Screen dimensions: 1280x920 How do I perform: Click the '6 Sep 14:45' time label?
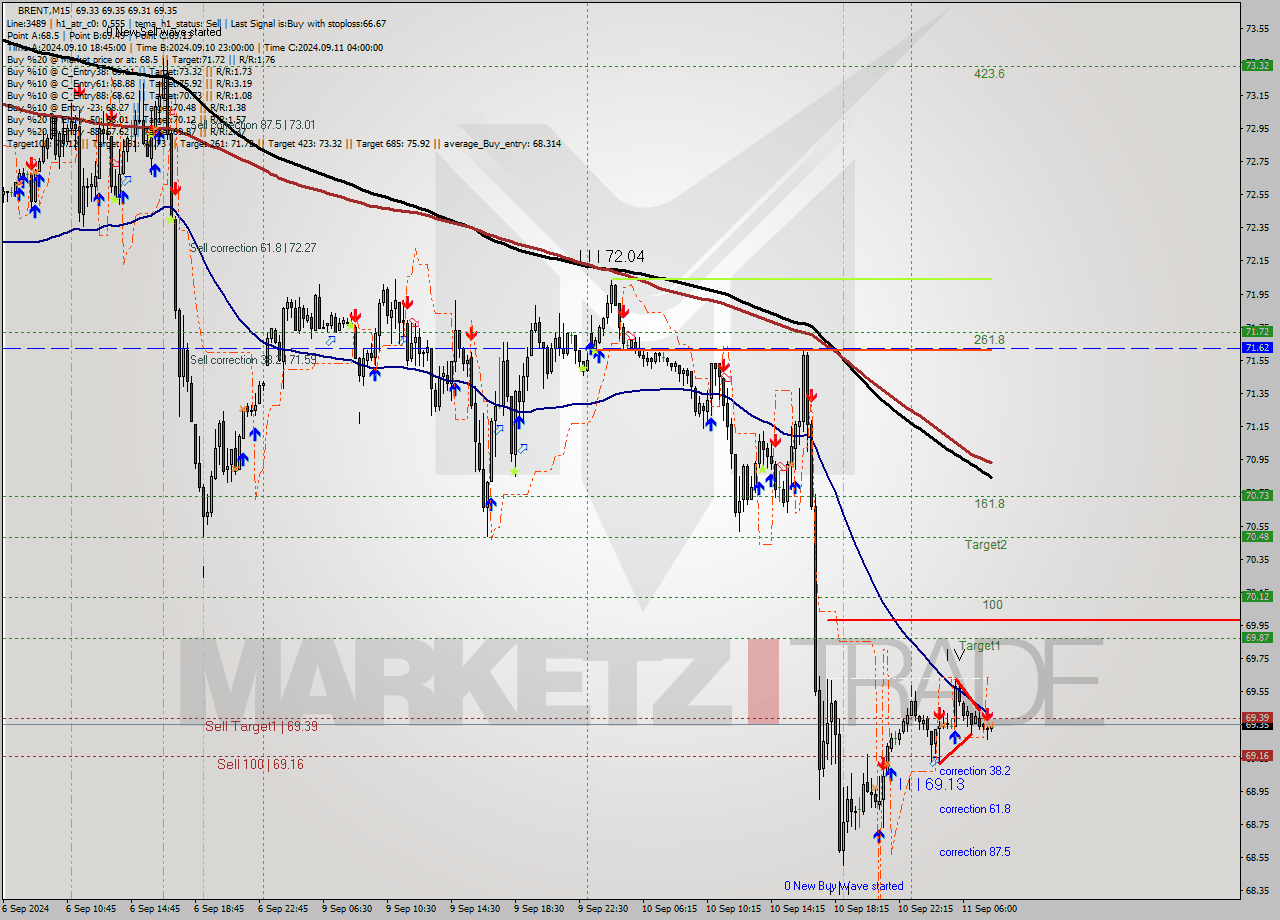(155, 909)
